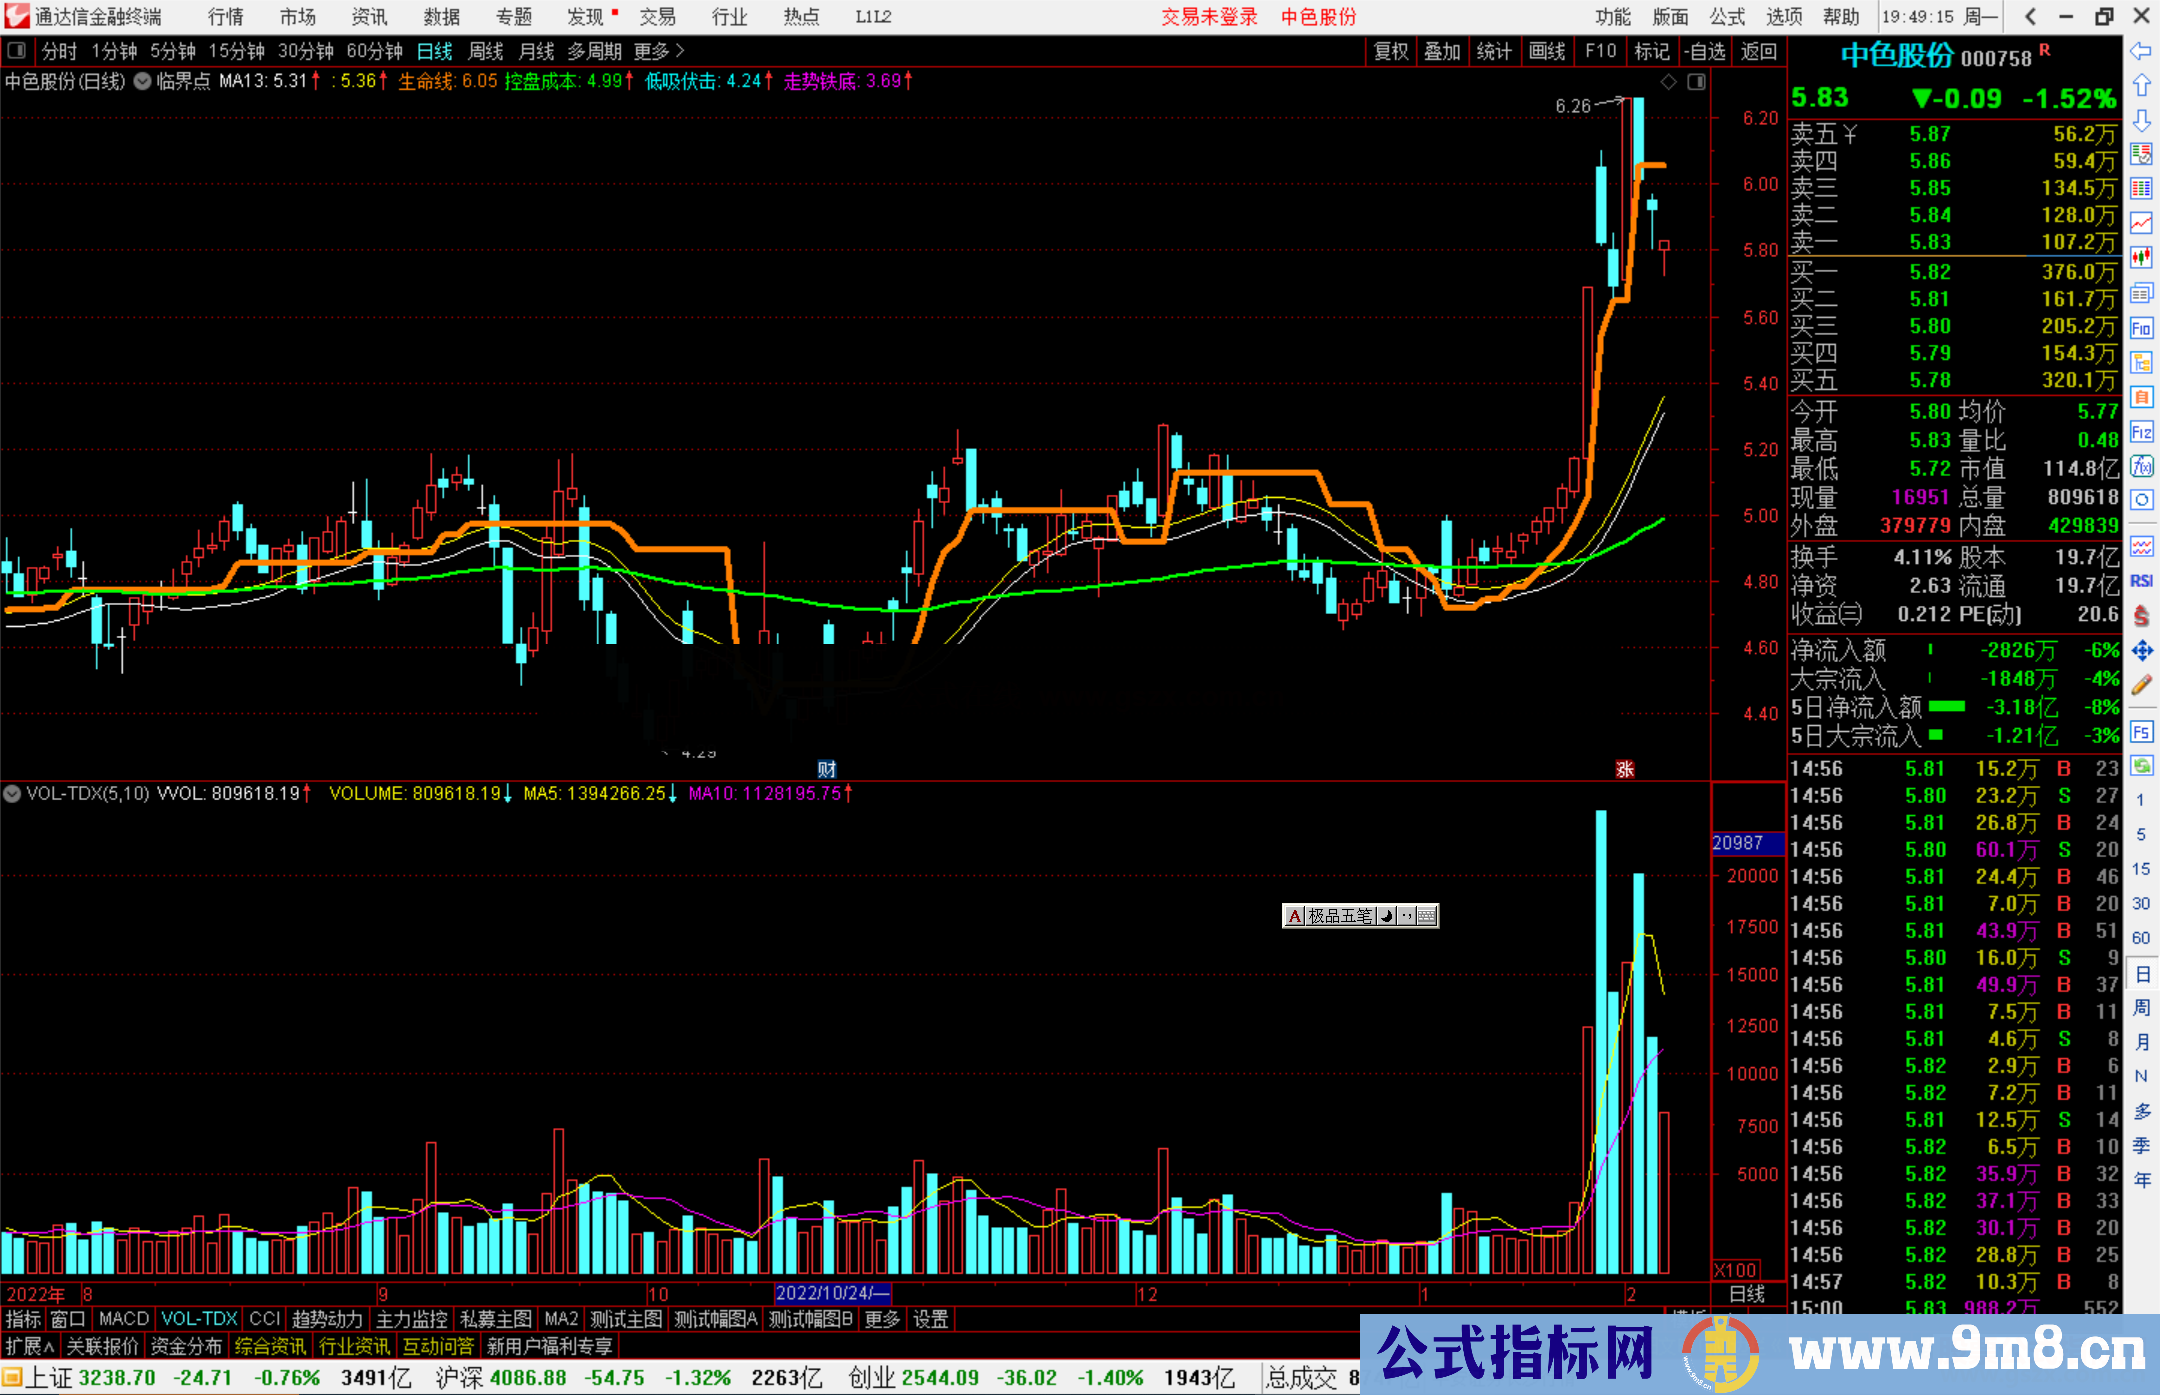
Task: Click the 交易未登录 link
Action: (x=1209, y=17)
